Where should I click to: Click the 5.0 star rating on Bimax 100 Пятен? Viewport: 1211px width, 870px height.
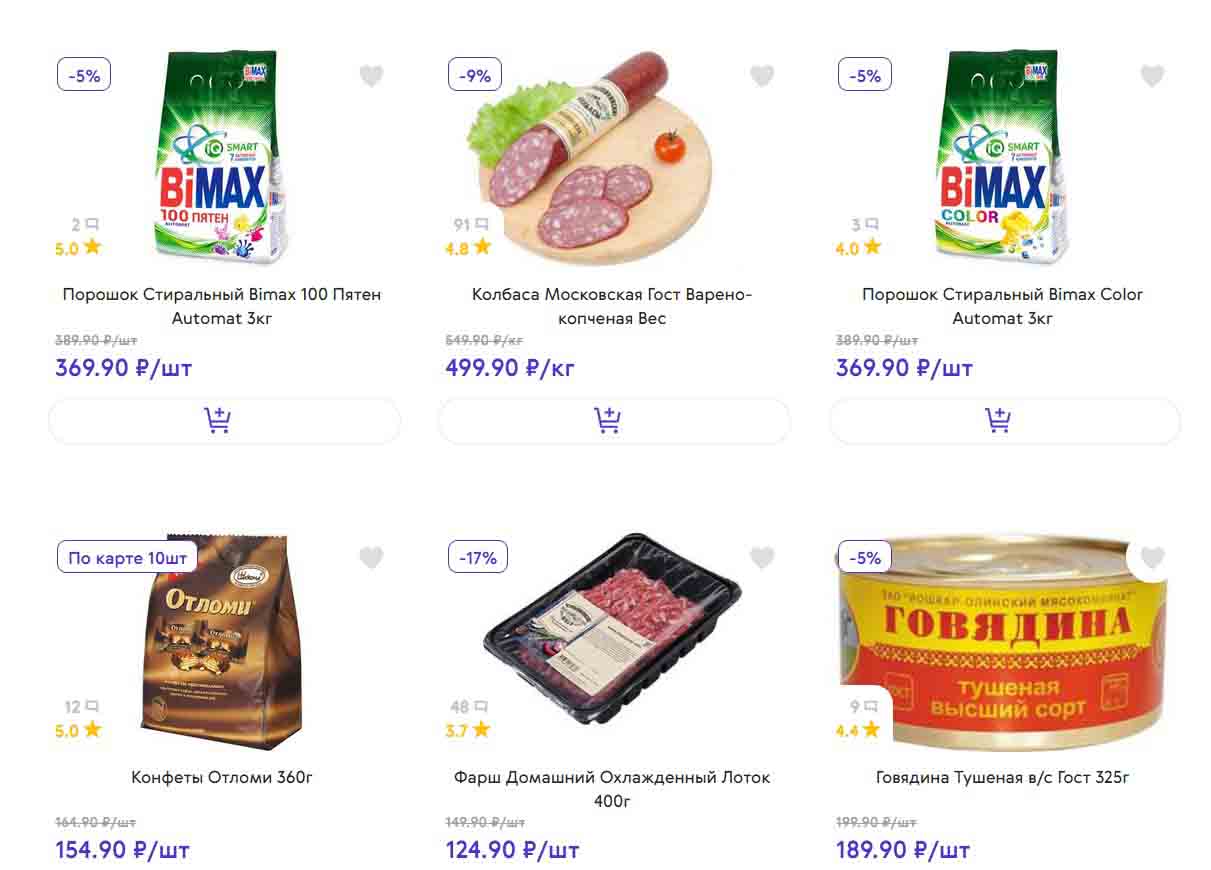[78, 248]
